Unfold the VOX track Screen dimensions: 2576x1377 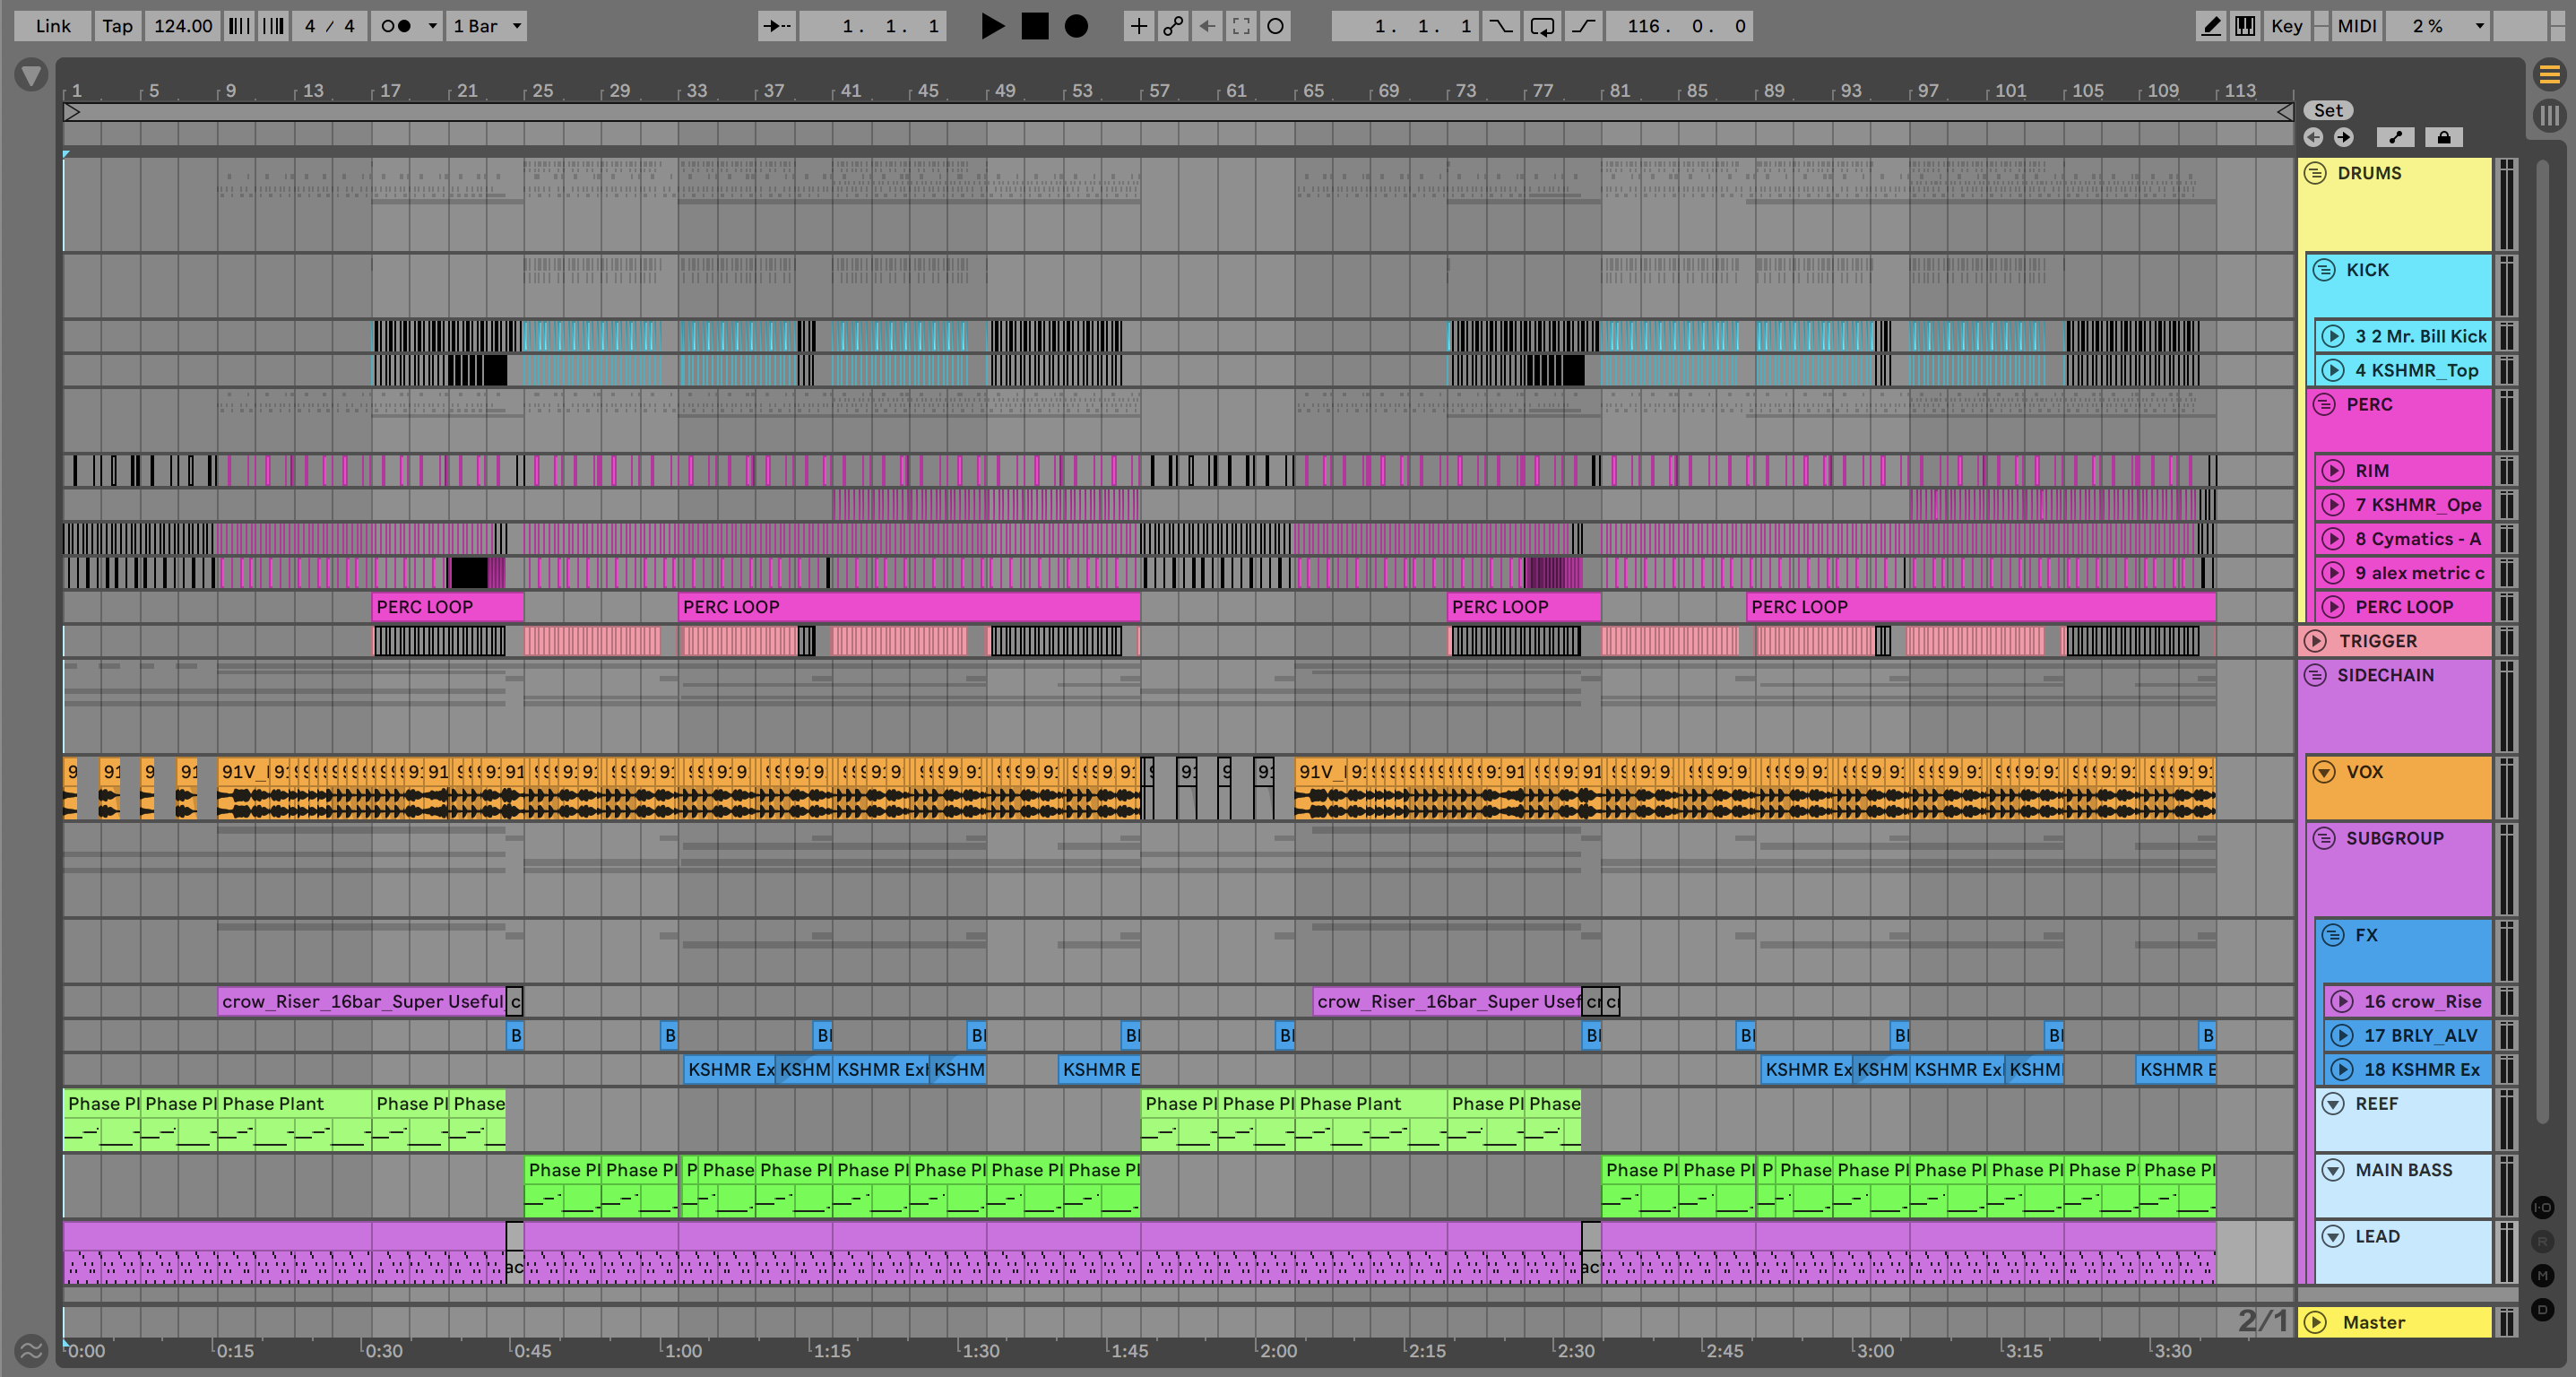tap(2324, 772)
